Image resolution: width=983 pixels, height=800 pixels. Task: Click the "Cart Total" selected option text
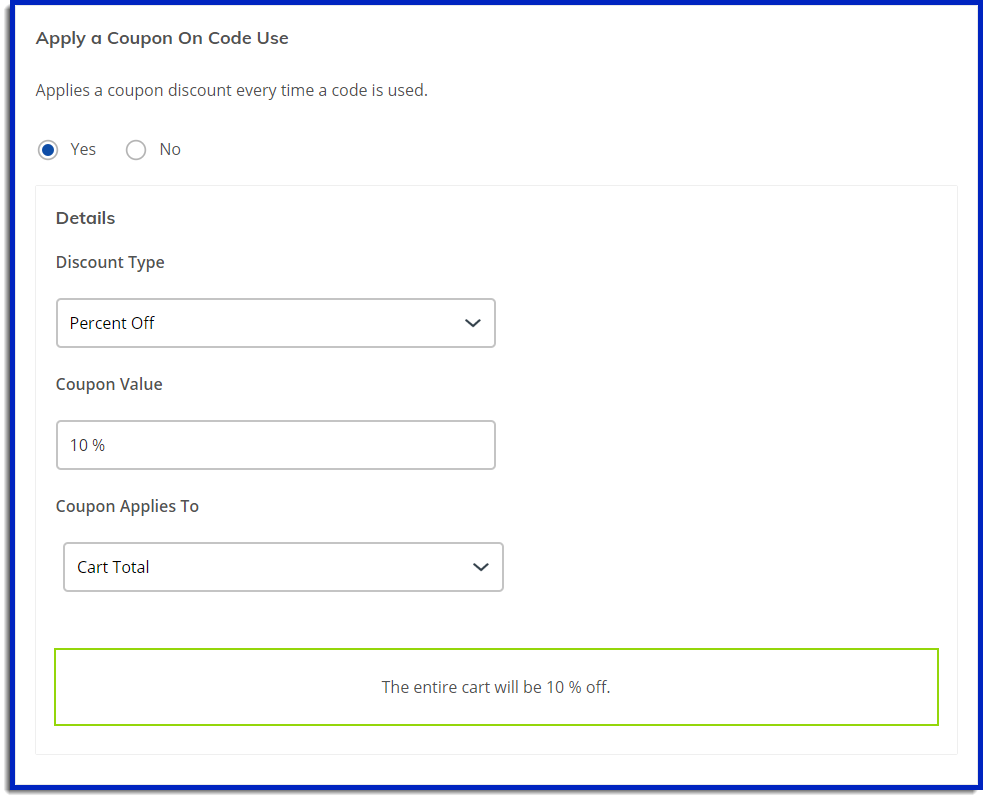(x=113, y=567)
